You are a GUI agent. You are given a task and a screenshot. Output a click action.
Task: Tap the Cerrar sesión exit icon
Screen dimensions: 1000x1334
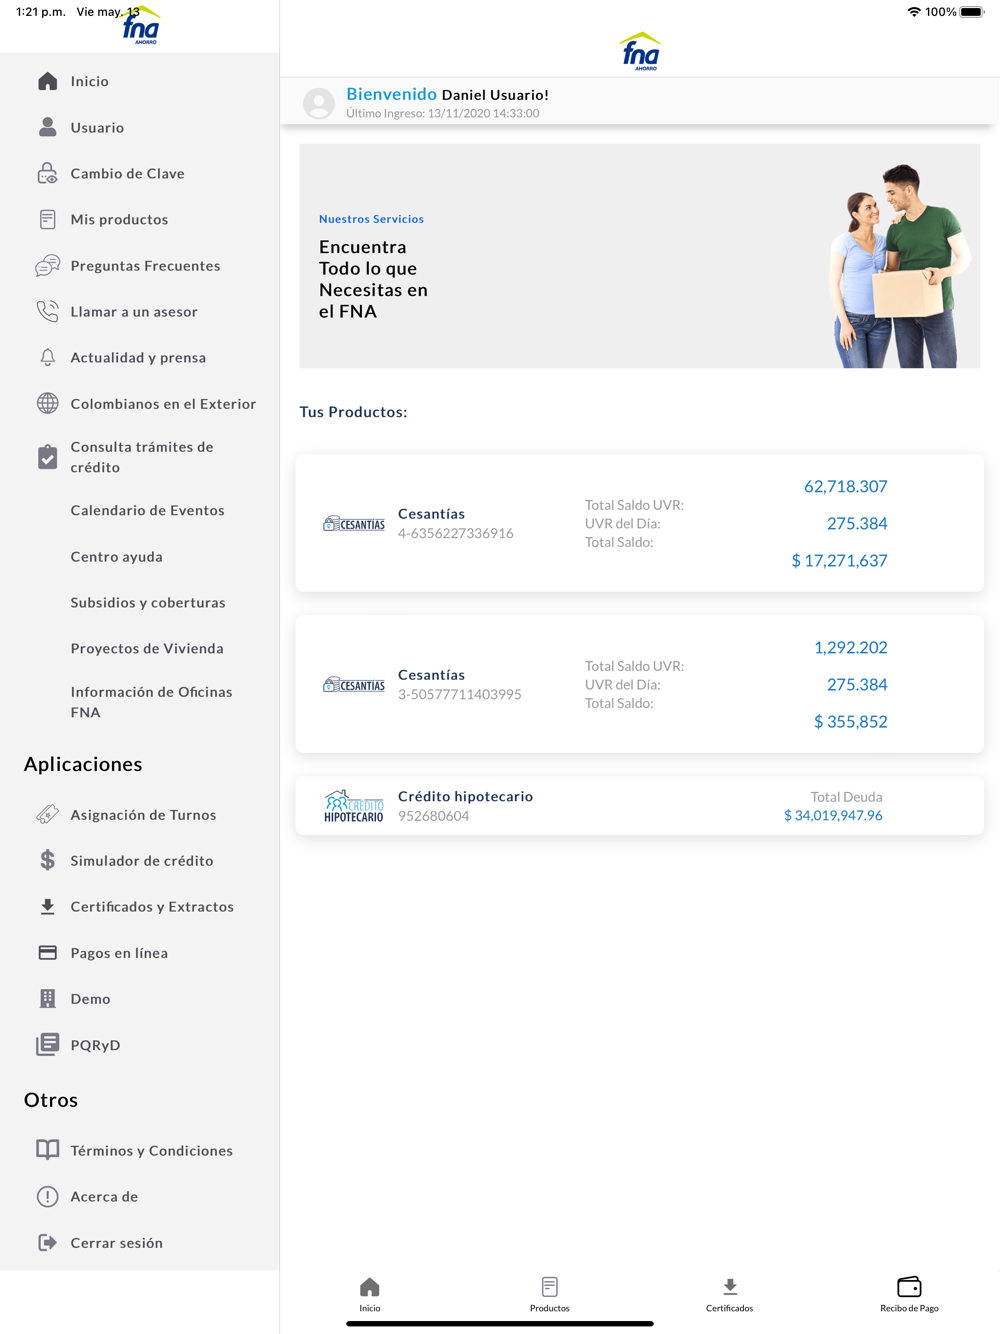click(47, 1242)
